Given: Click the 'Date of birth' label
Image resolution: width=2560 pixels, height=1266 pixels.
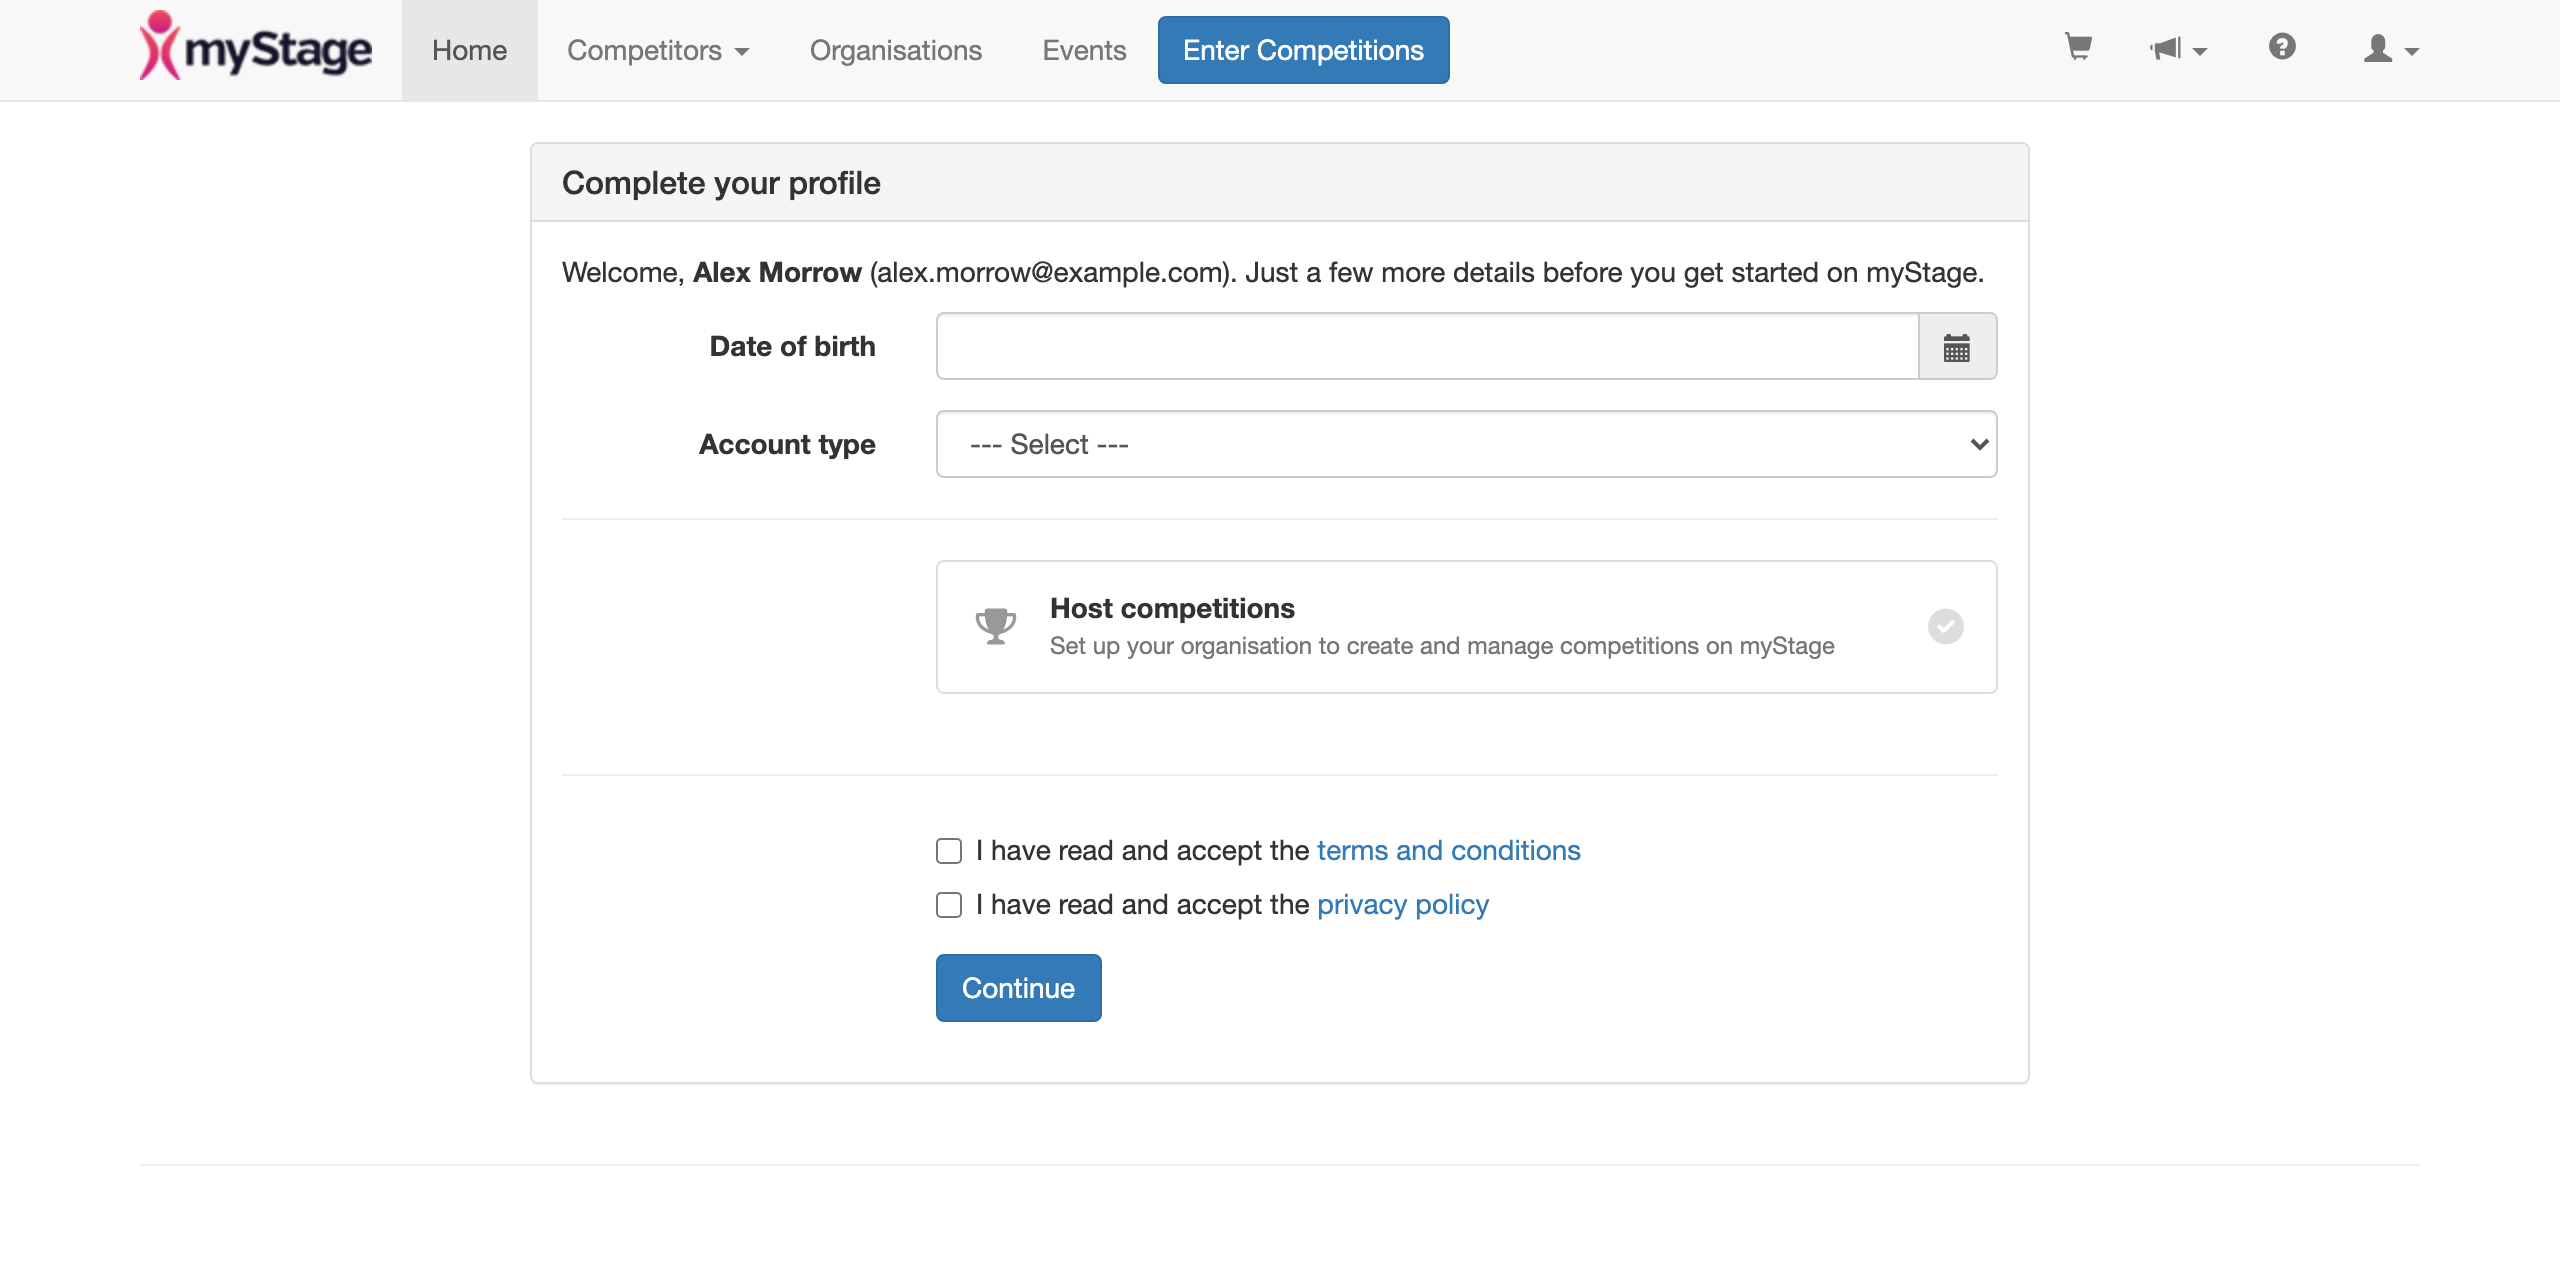Looking at the screenshot, I should tap(792, 347).
